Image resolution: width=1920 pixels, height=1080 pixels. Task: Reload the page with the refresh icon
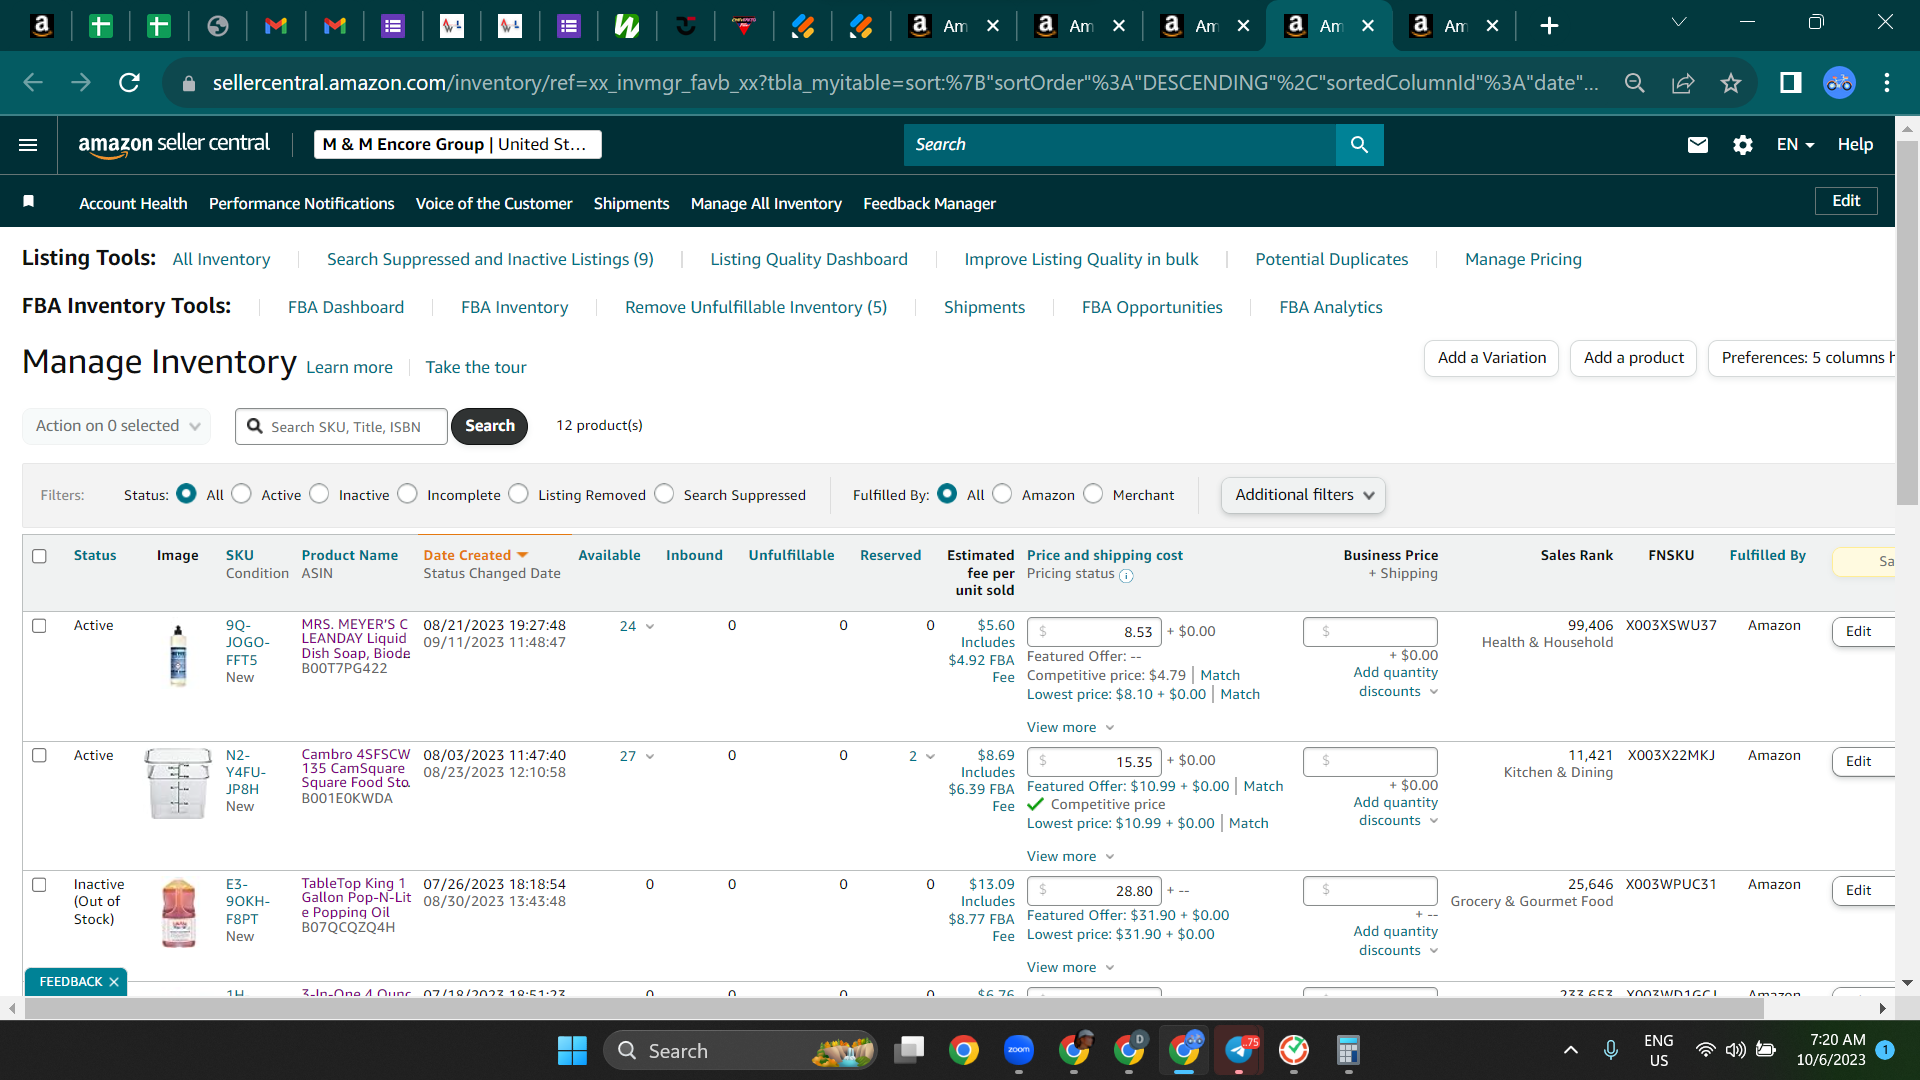(129, 83)
